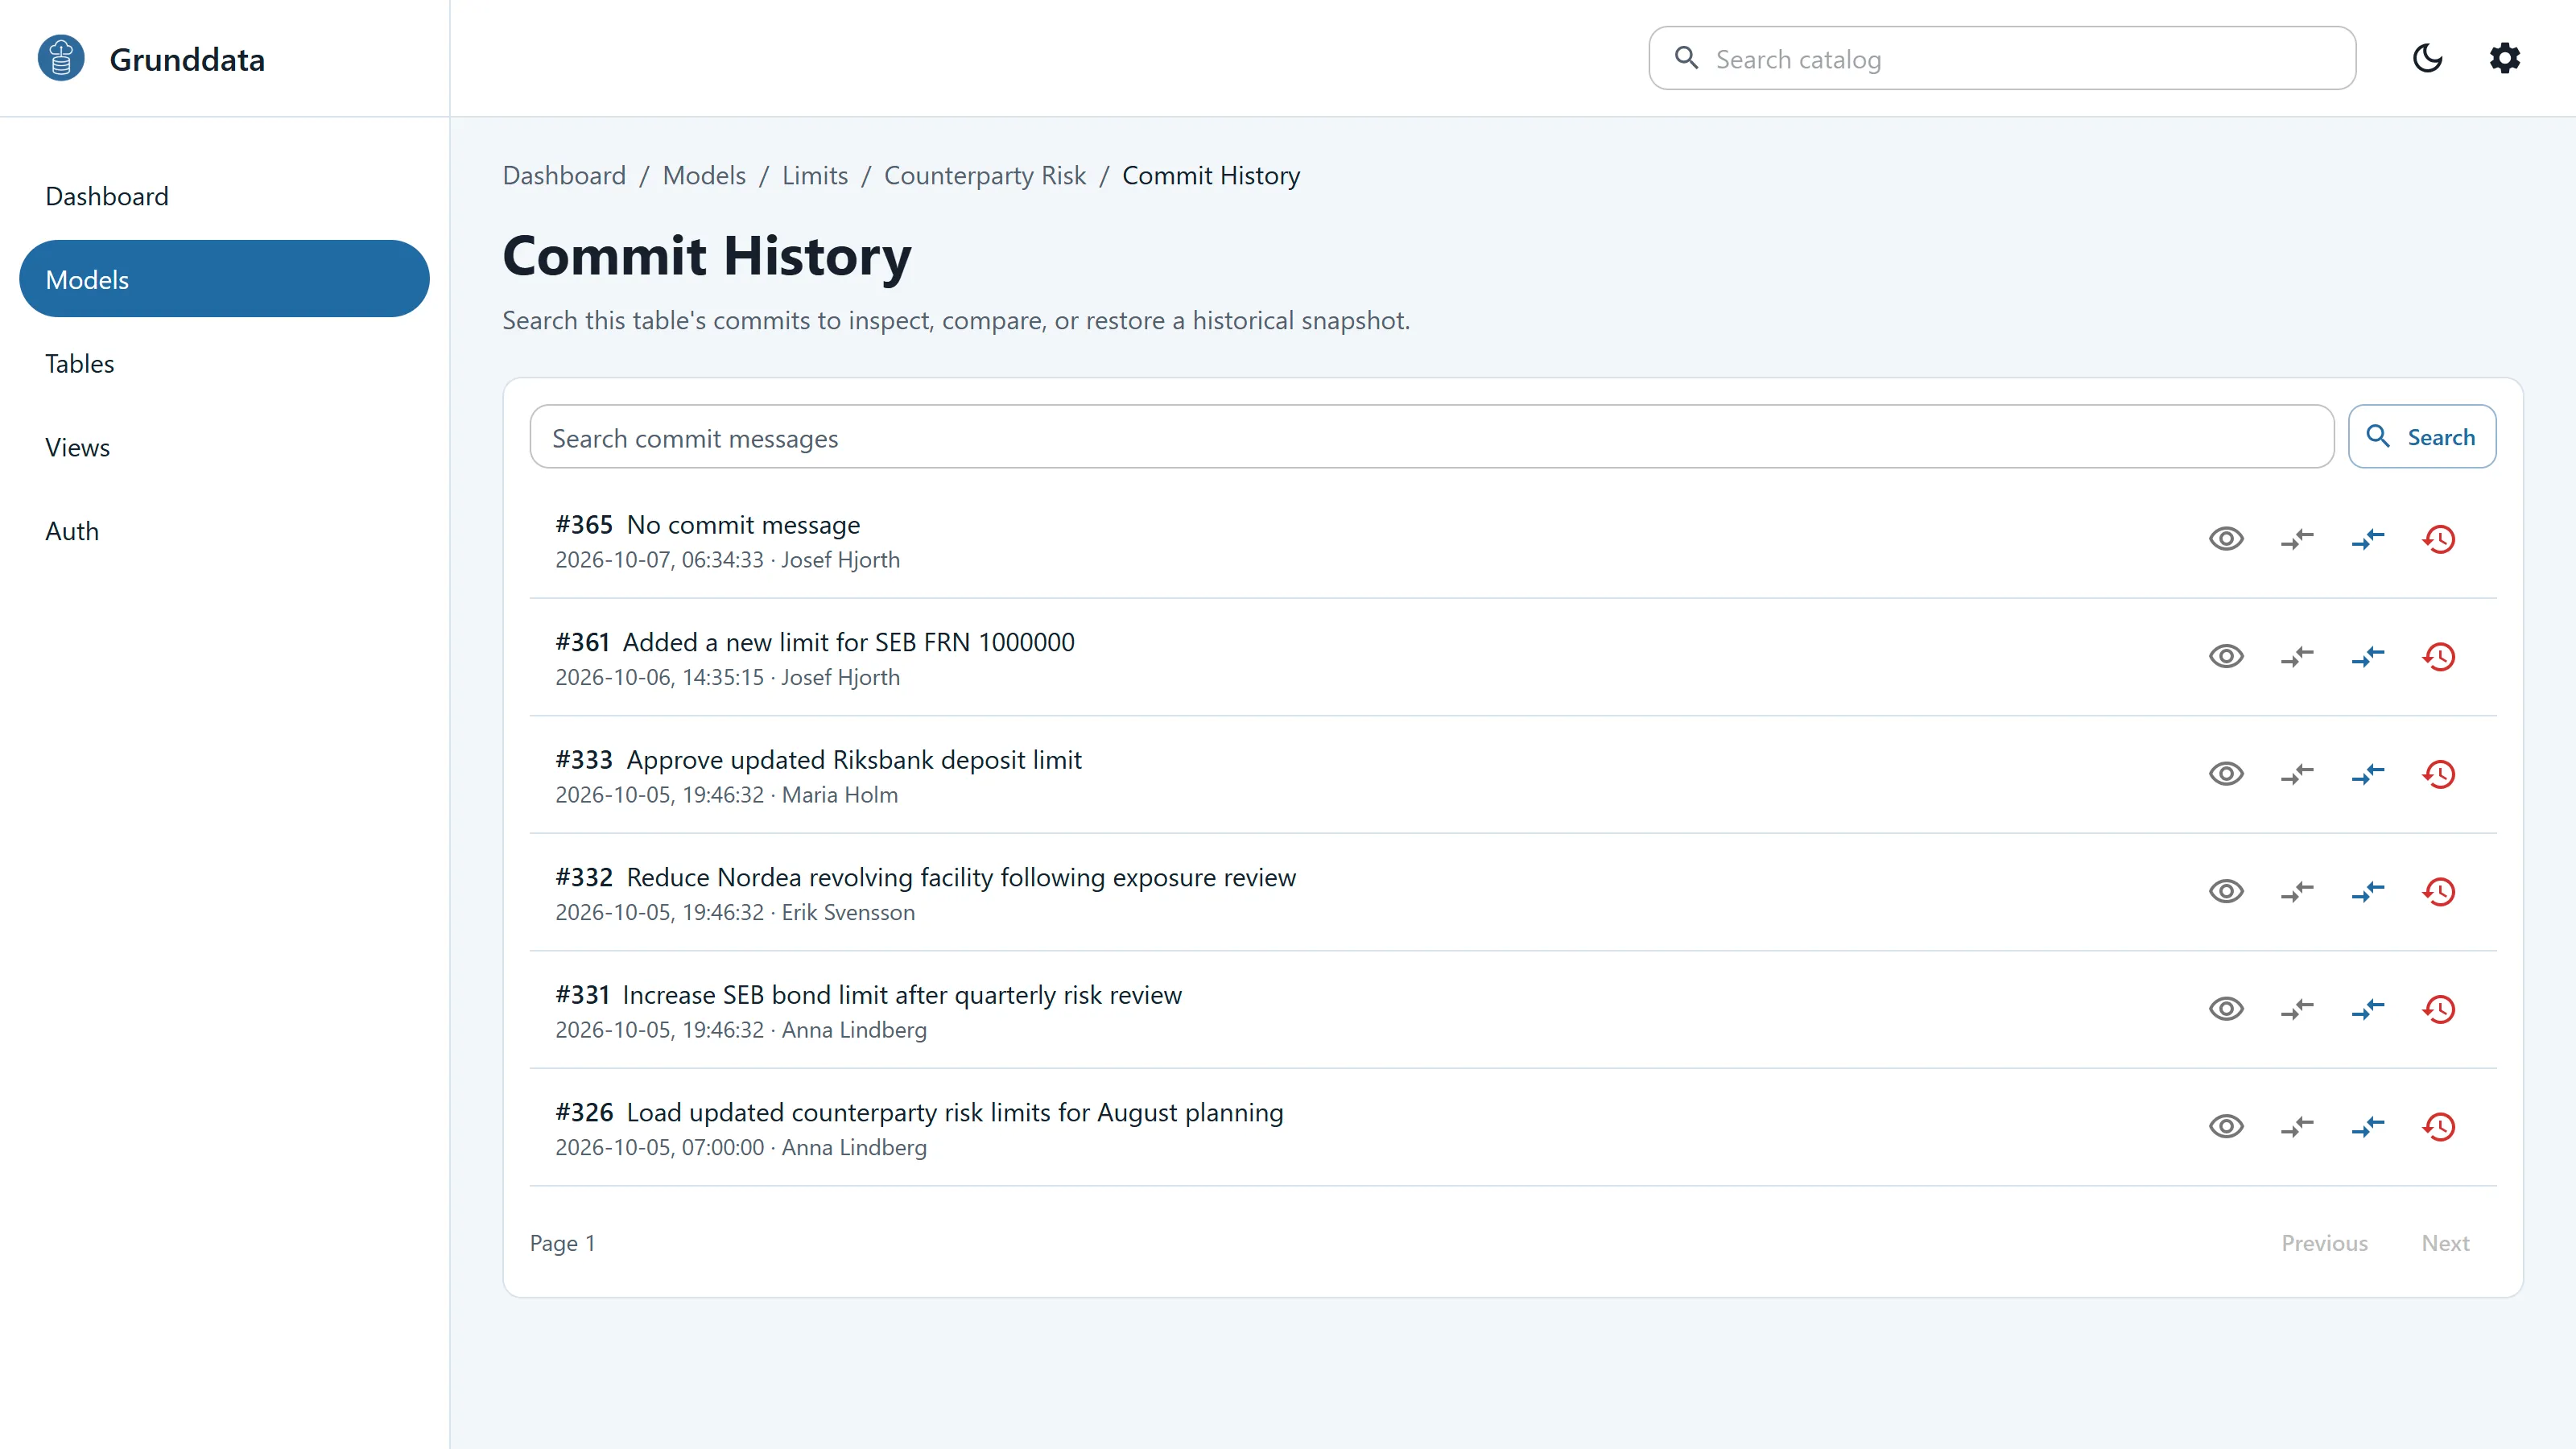Click the Search button for commit messages
Screen dimensions: 2576x1449
[x=2421, y=436]
